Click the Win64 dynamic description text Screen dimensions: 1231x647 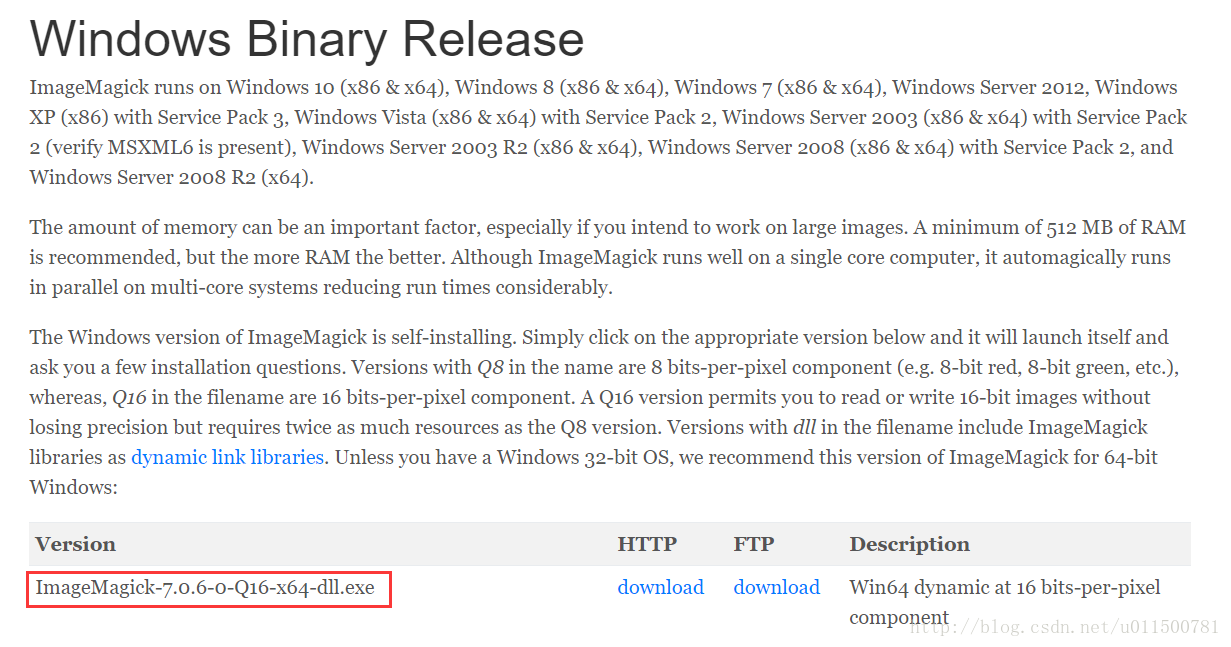tap(1005, 602)
